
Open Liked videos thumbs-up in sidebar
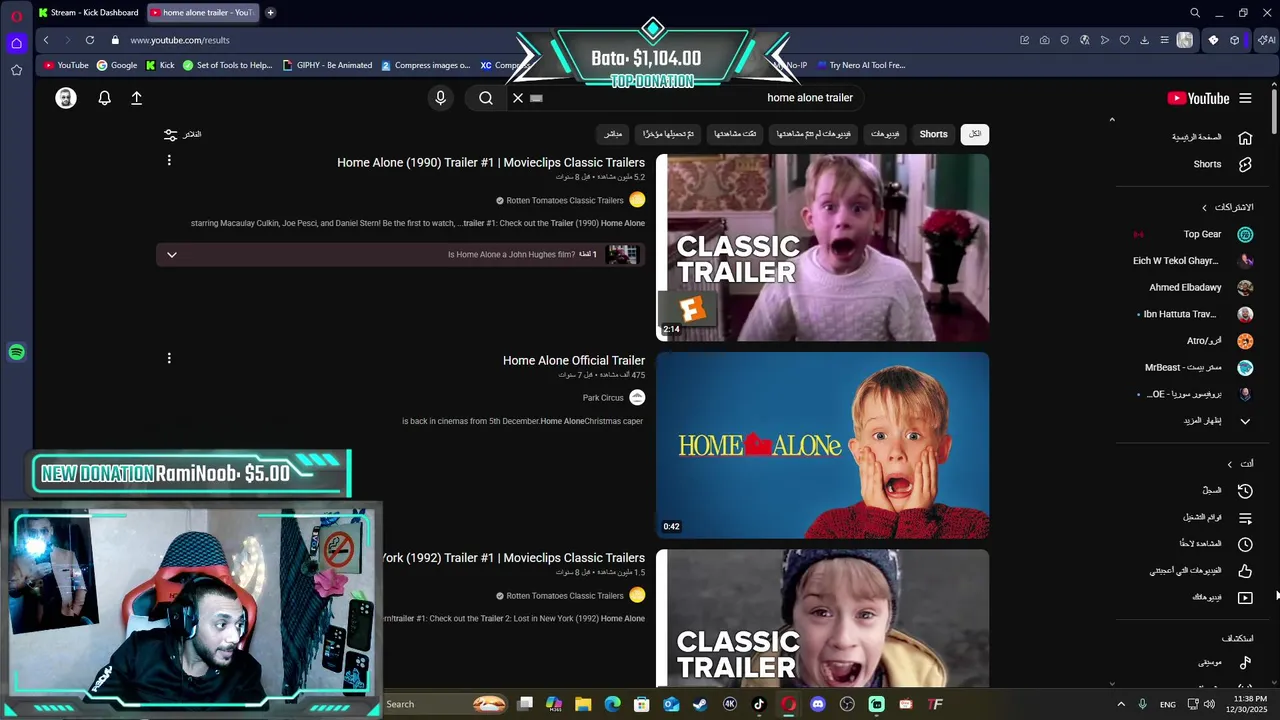1245,571
